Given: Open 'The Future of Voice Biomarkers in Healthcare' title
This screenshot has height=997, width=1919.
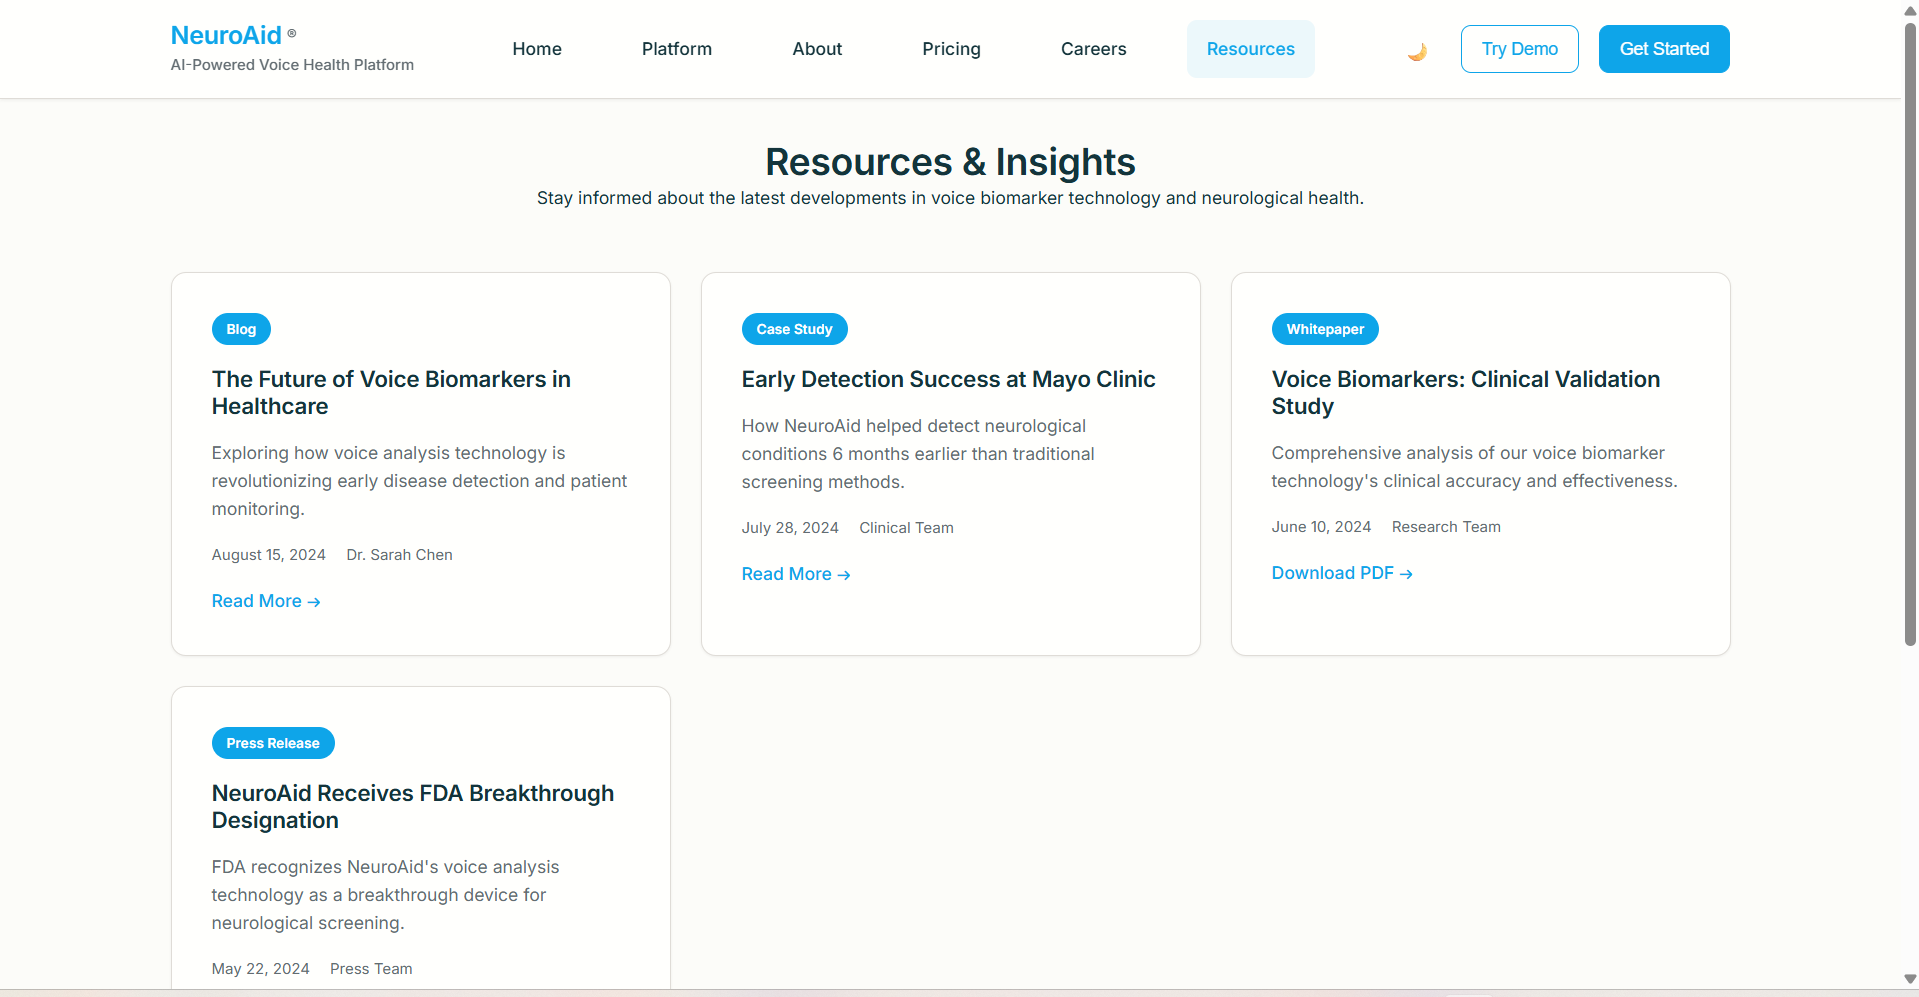Looking at the screenshot, I should [391, 393].
